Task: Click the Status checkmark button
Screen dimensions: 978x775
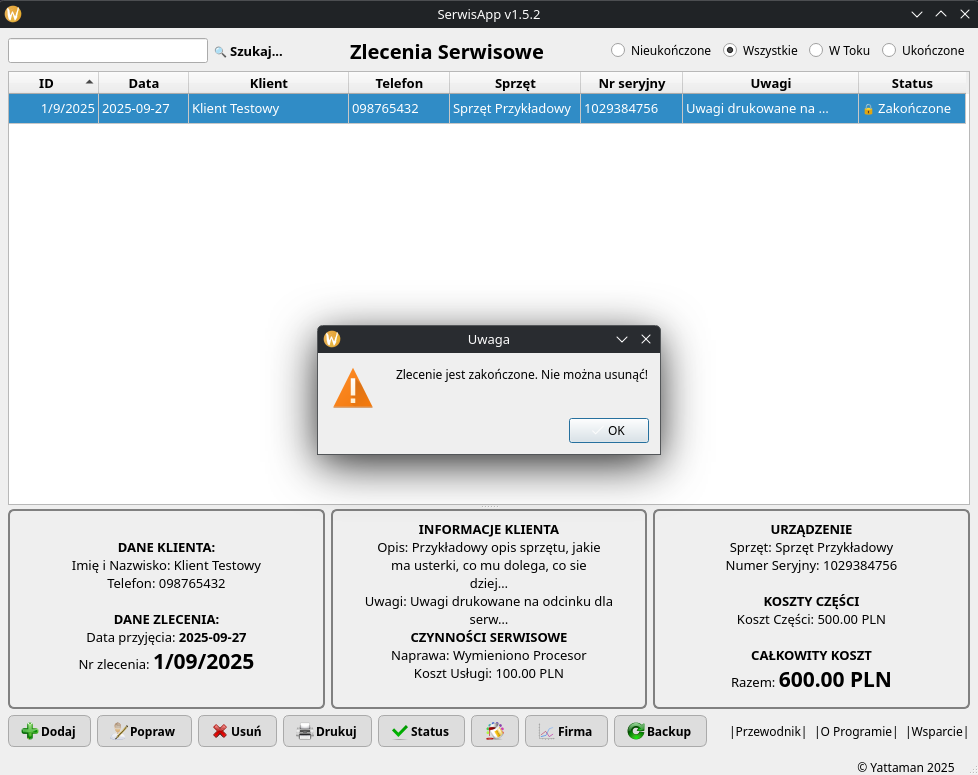Action: [x=420, y=731]
